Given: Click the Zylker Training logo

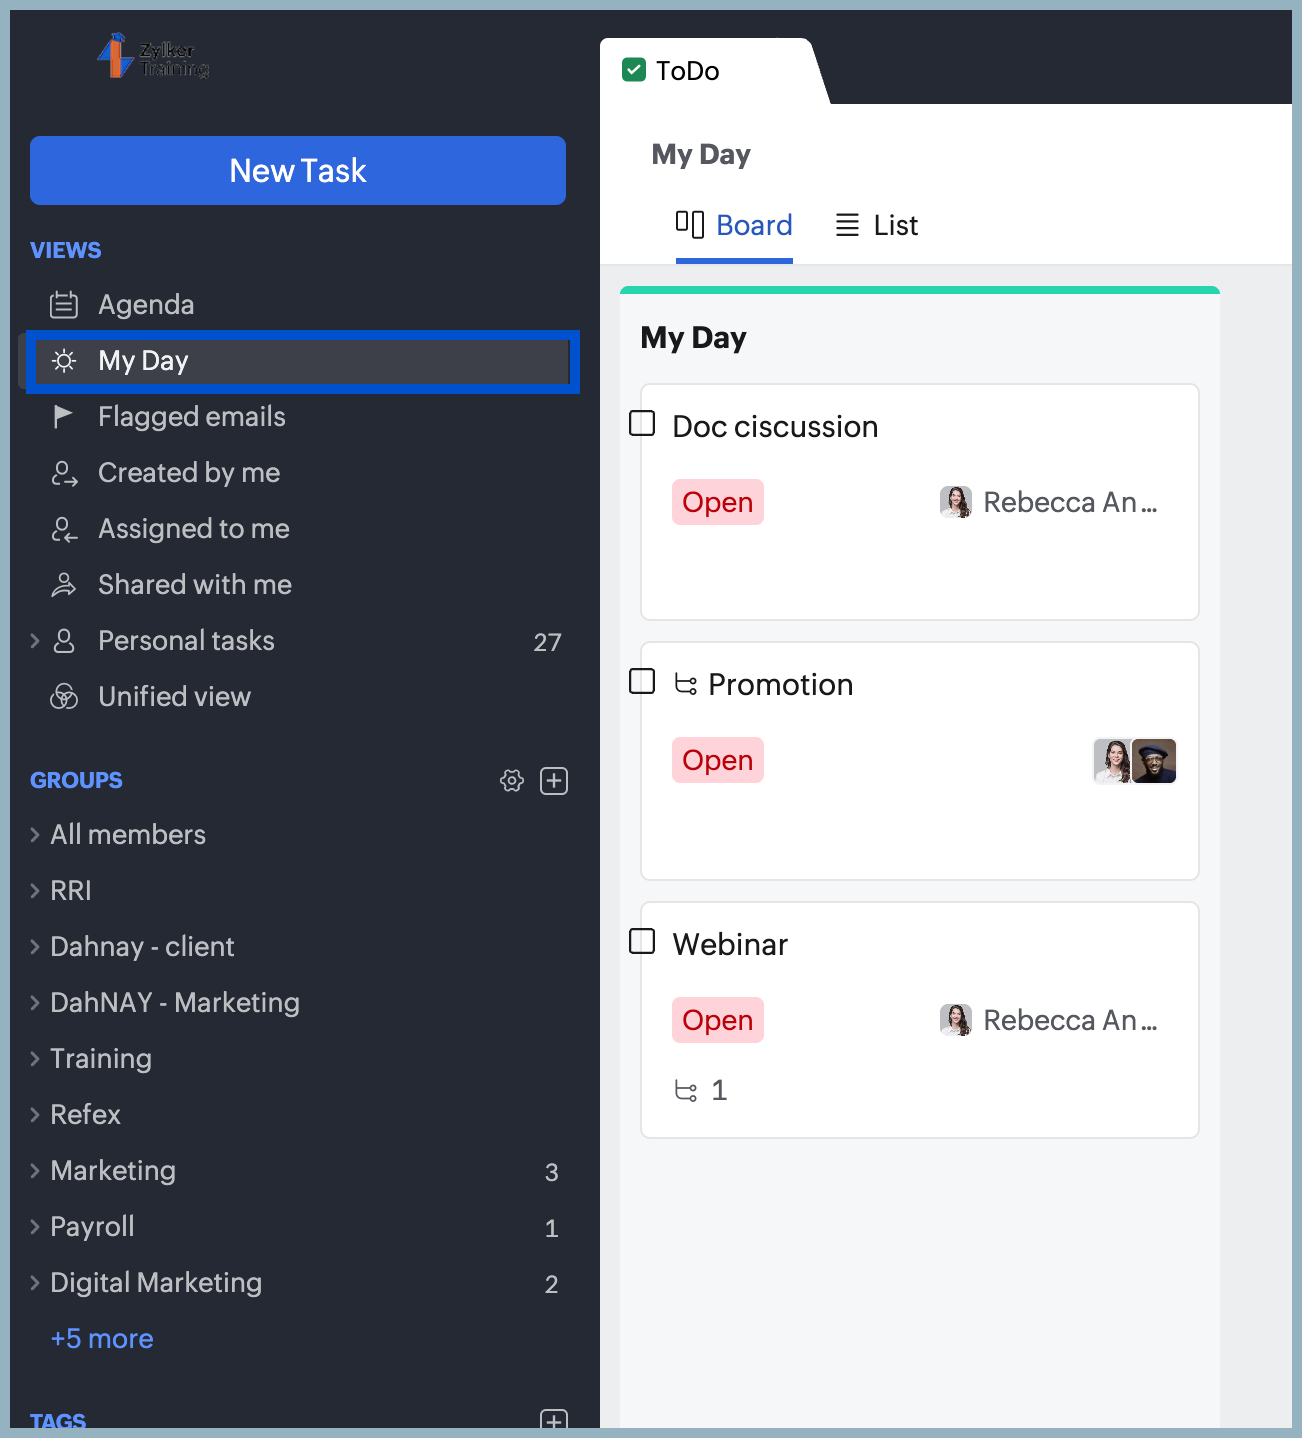Looking at the screenshot, I should [153, 56].
